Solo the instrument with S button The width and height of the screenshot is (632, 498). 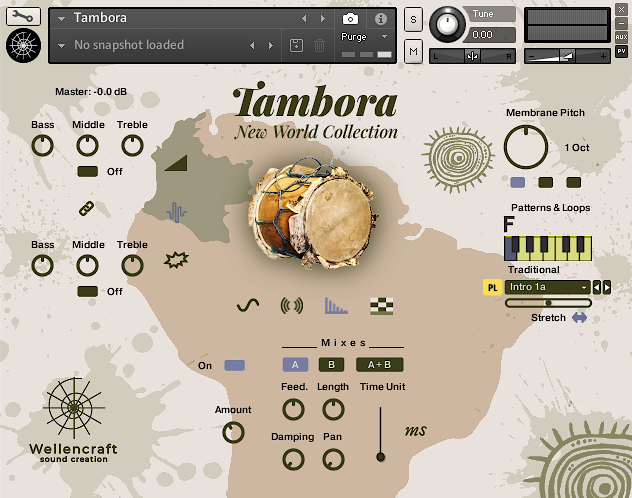pos(413,19)
